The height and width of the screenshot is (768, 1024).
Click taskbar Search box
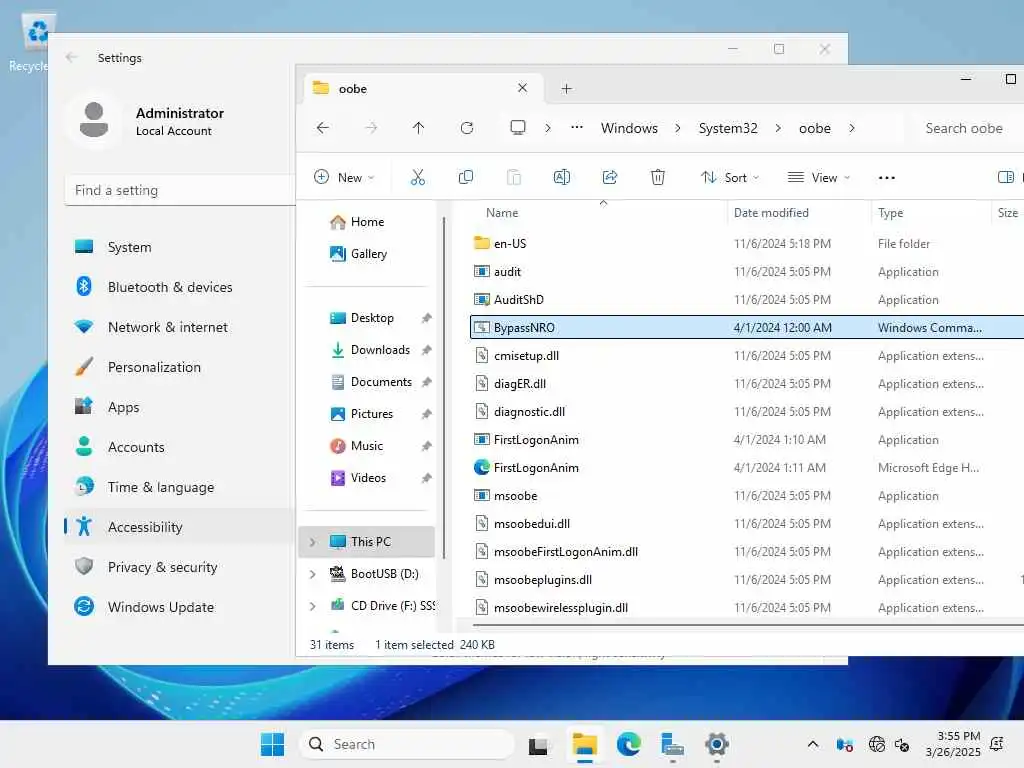tap(406, 744)
